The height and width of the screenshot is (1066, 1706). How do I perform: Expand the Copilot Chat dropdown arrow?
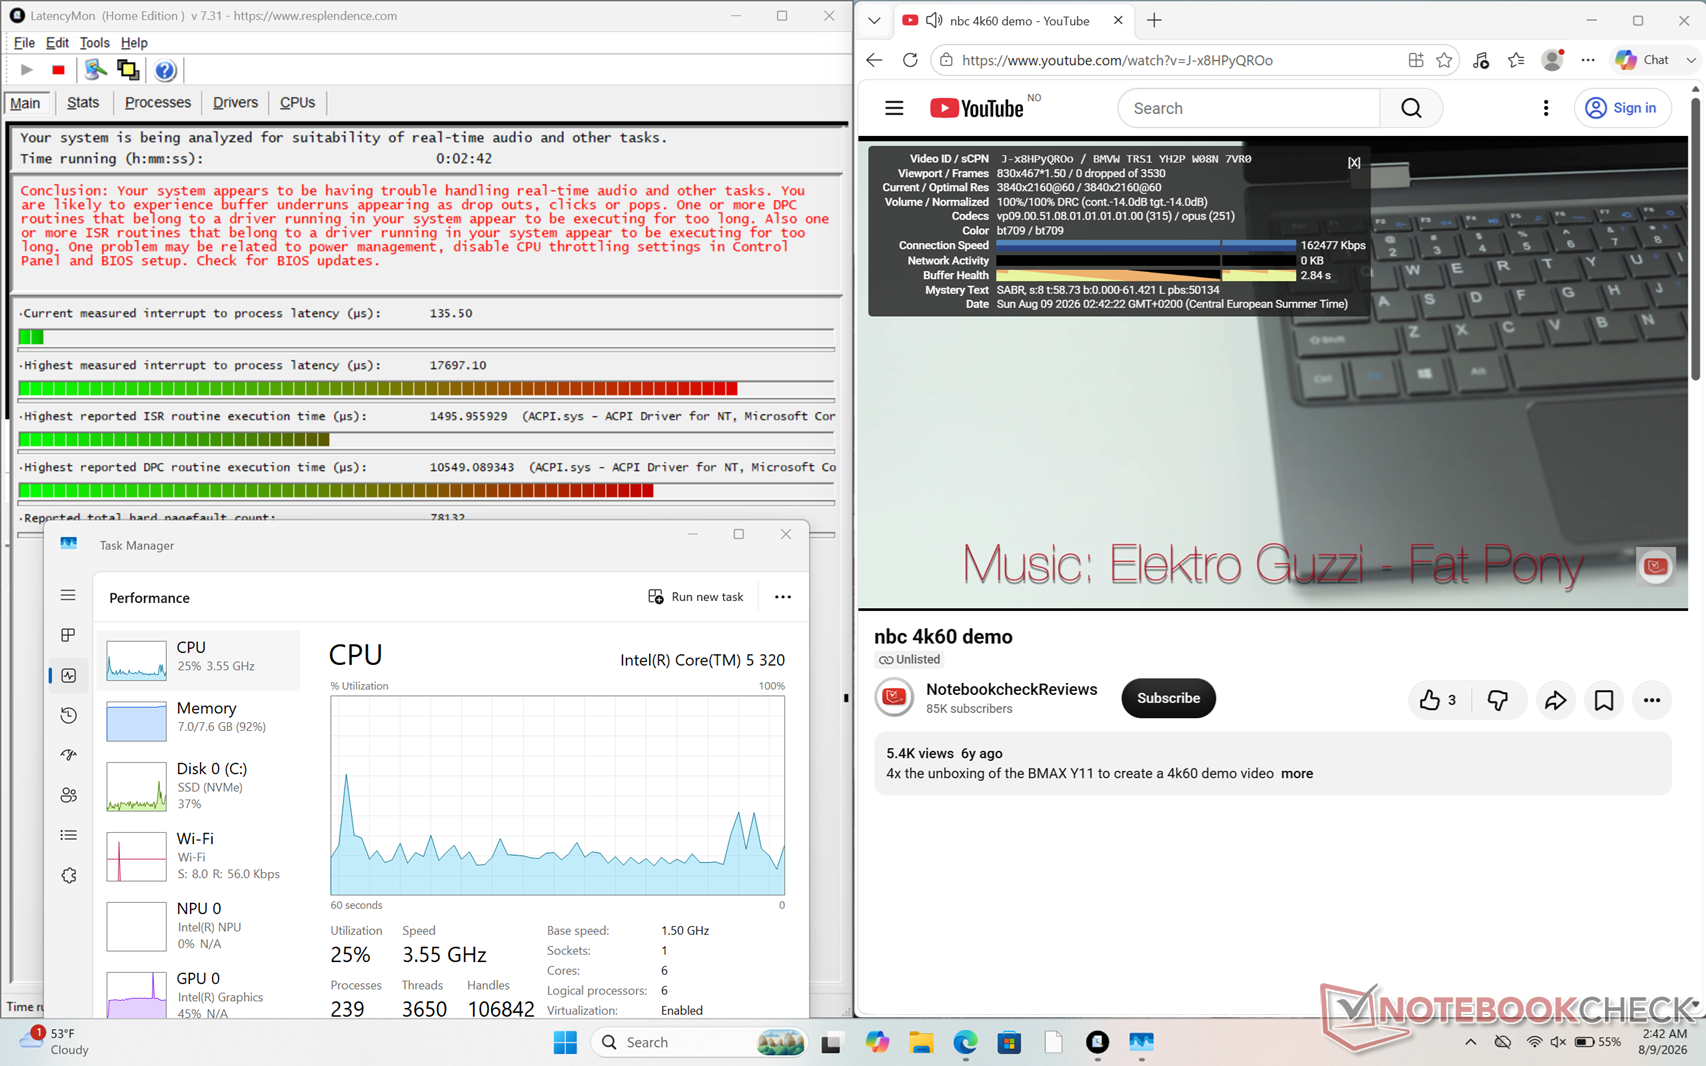[1691, 60]
